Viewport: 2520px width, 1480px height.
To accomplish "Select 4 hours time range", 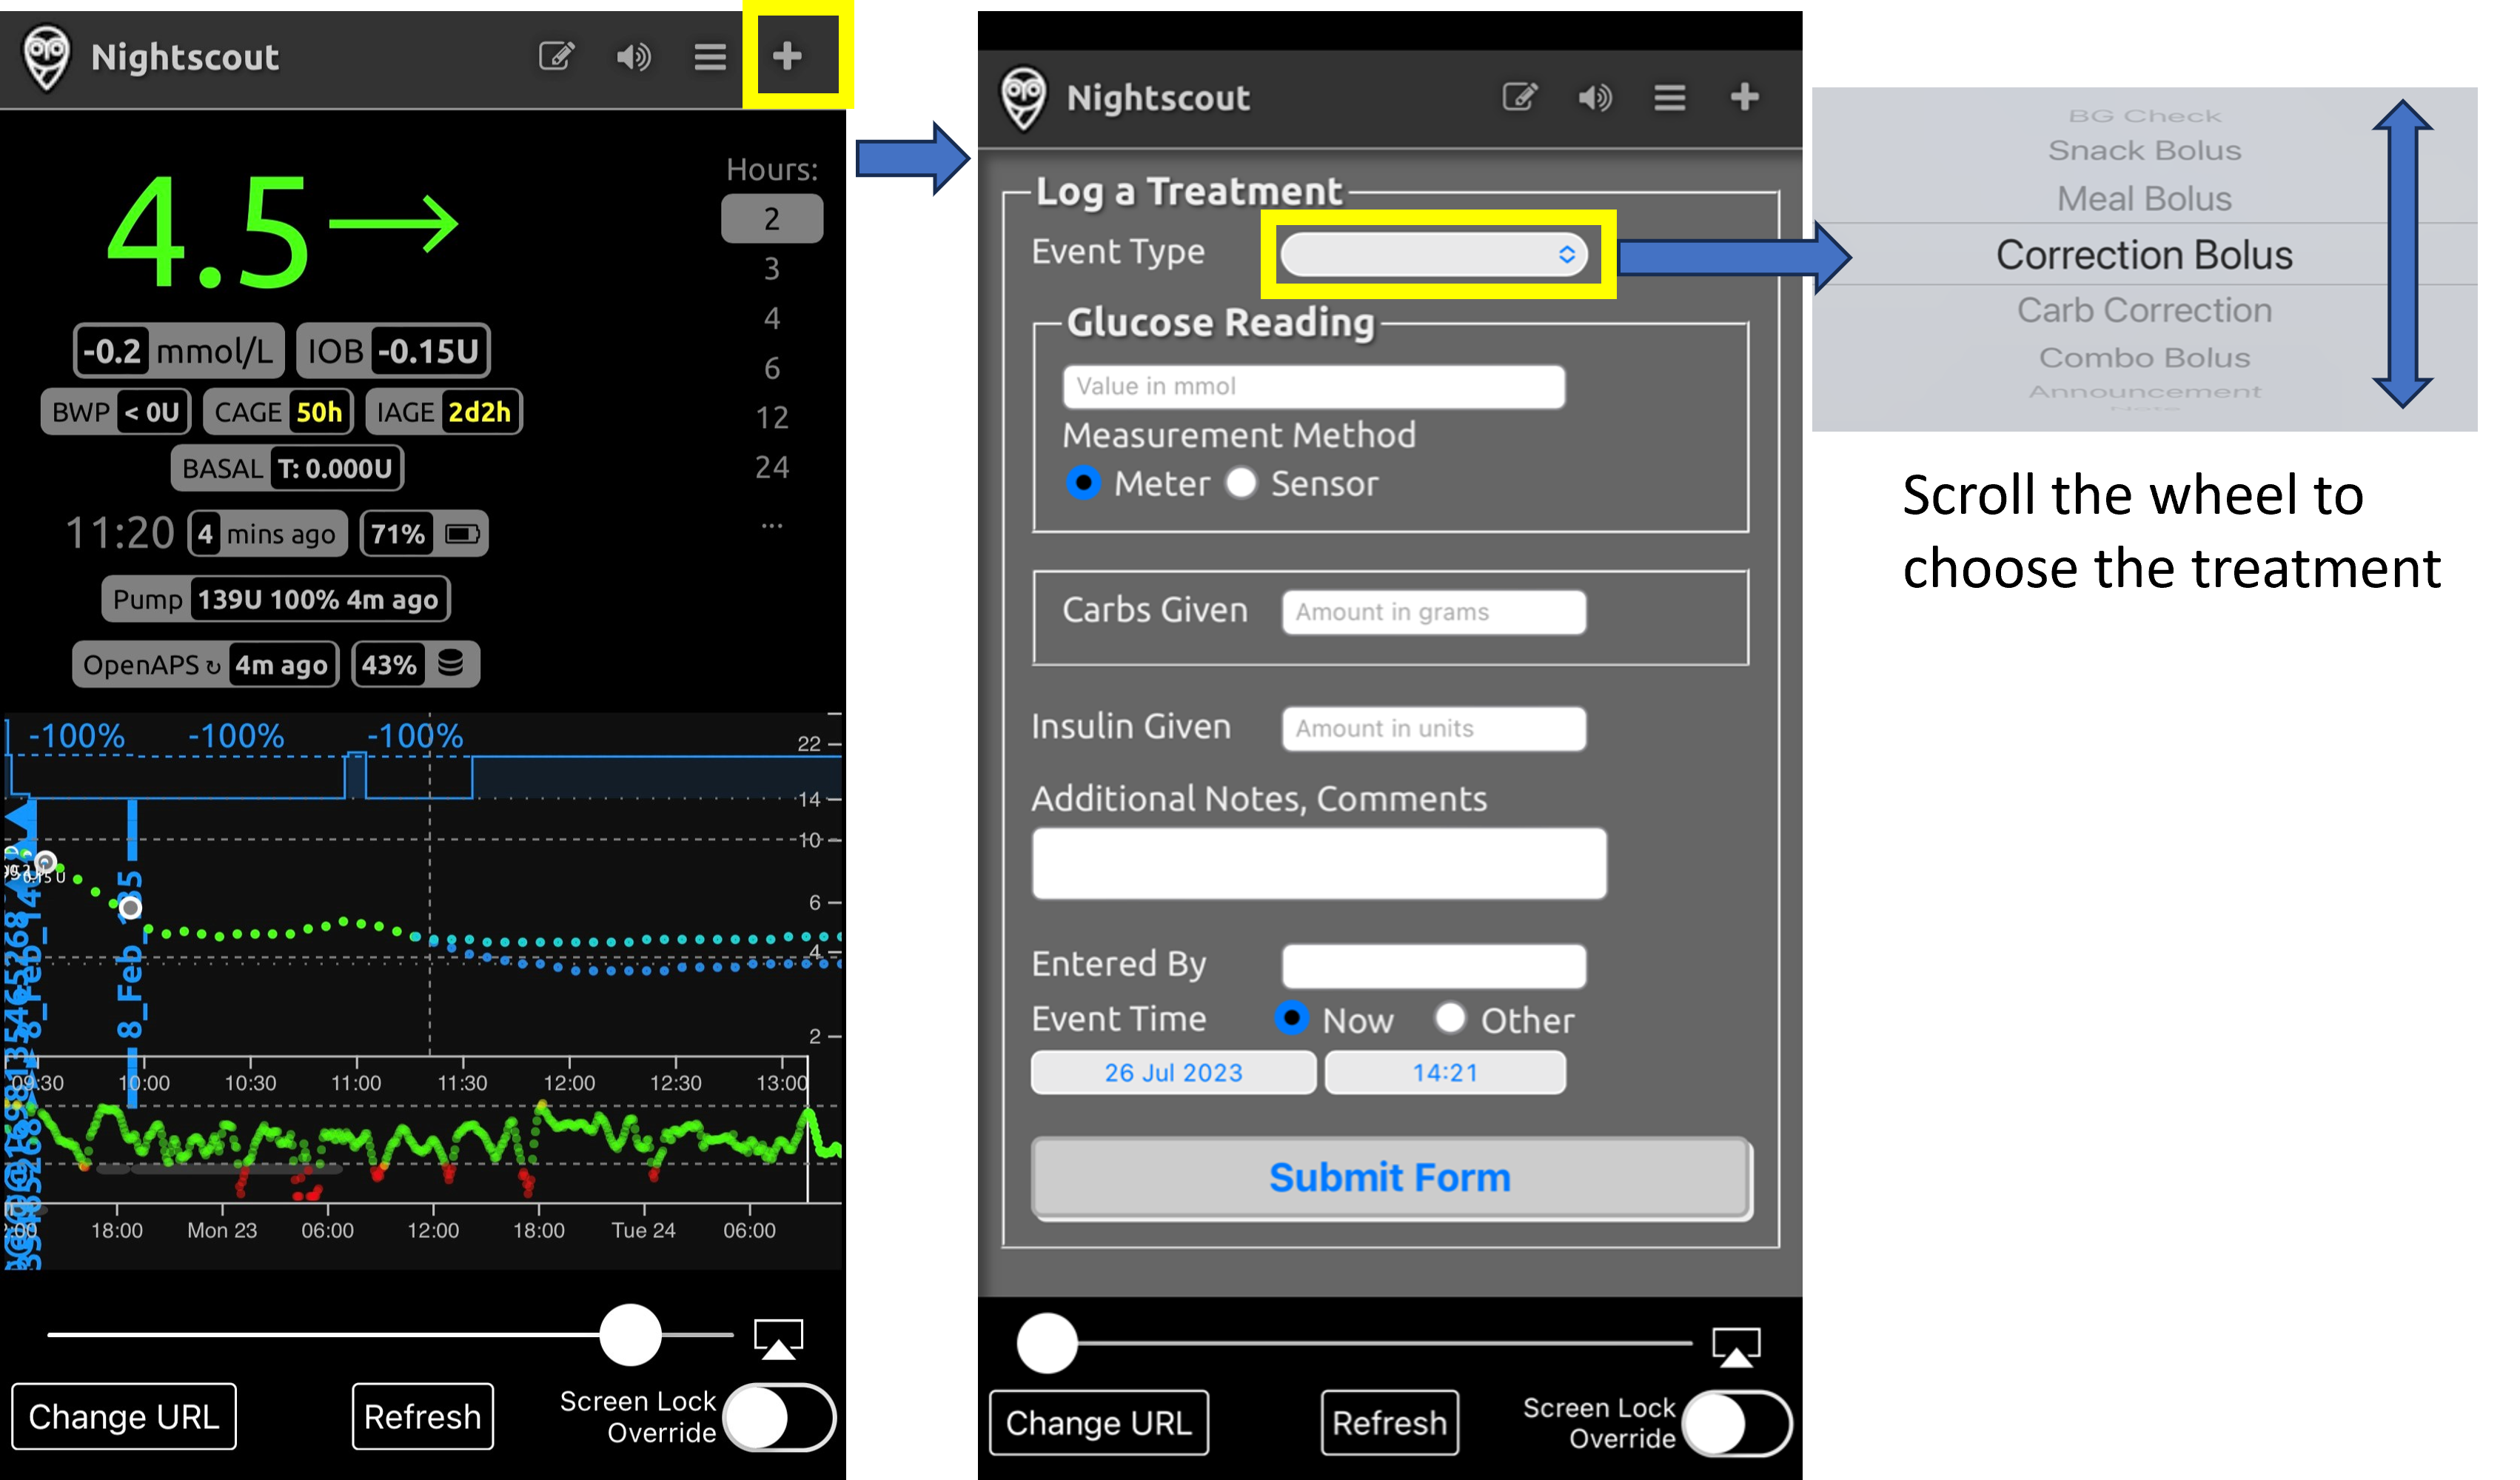I will coord(772,318).
